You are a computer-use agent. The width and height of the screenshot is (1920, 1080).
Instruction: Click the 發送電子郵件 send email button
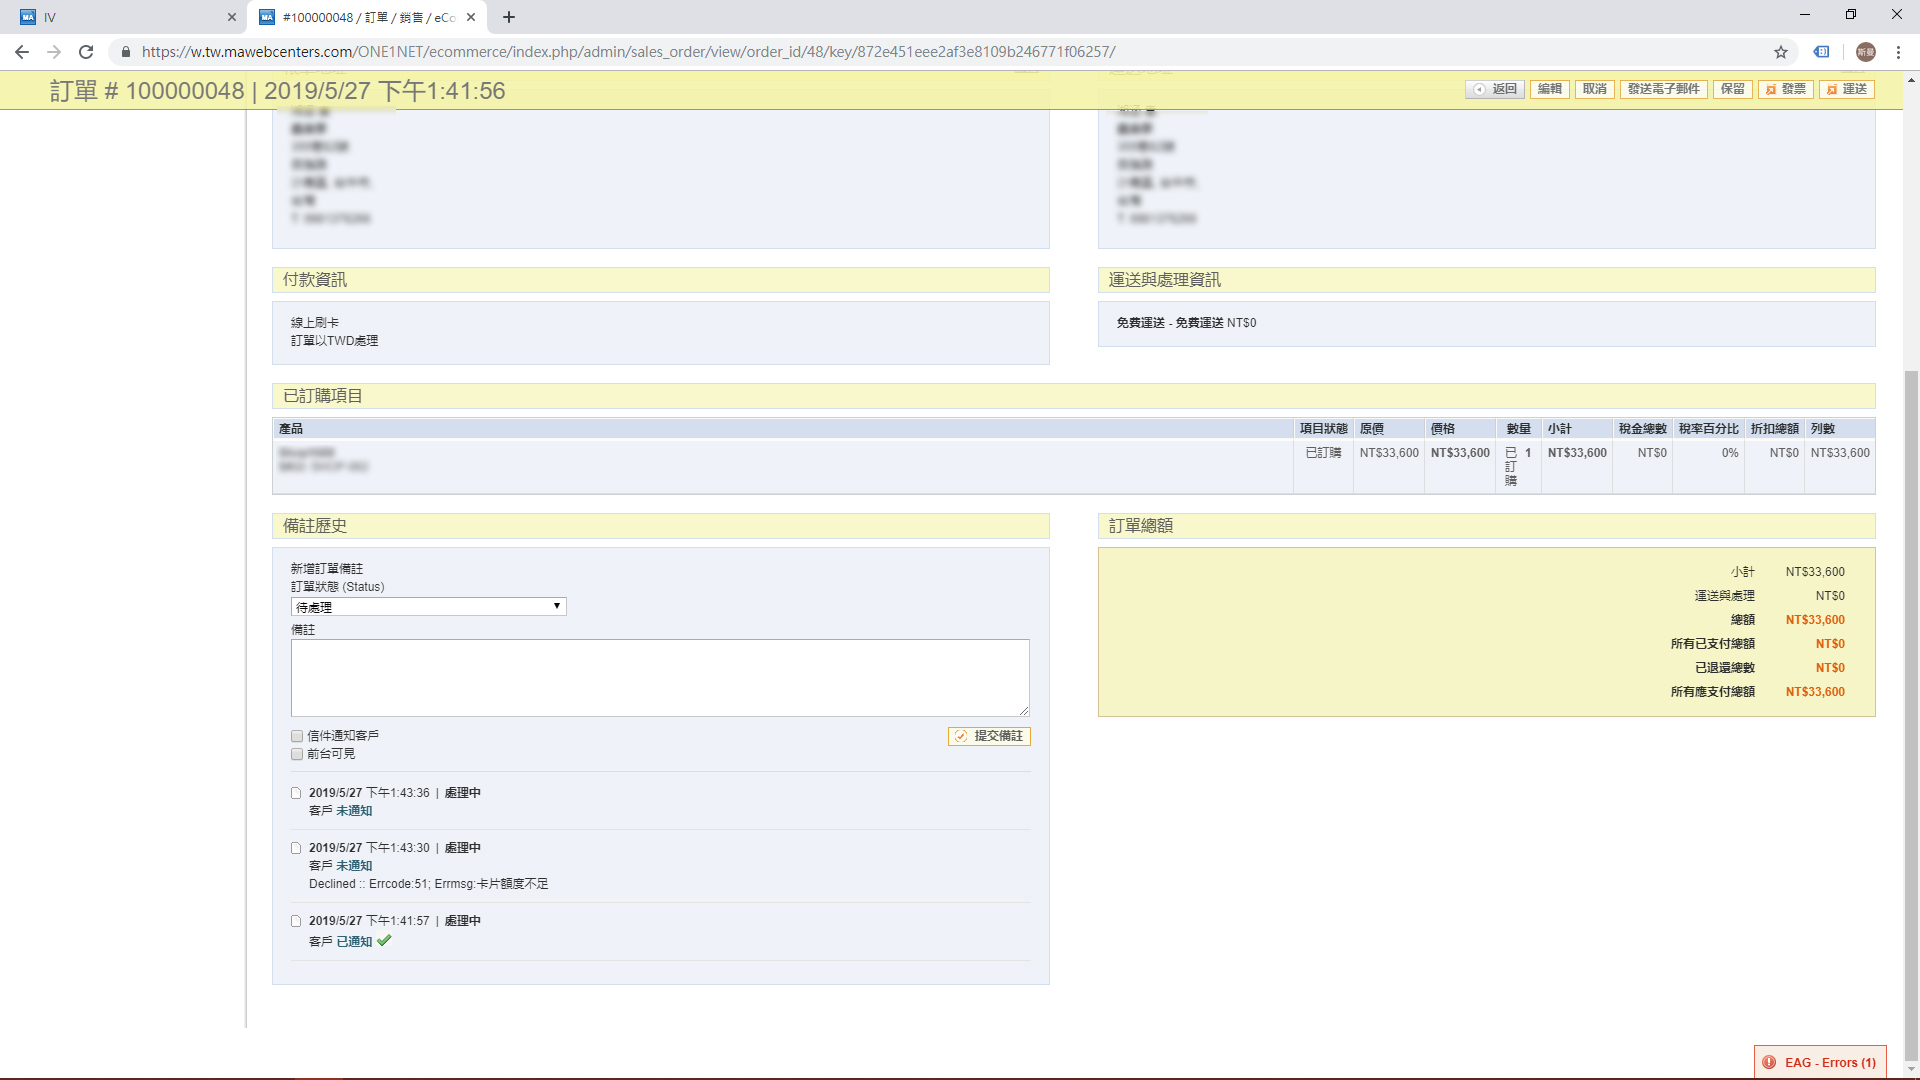1663,89
